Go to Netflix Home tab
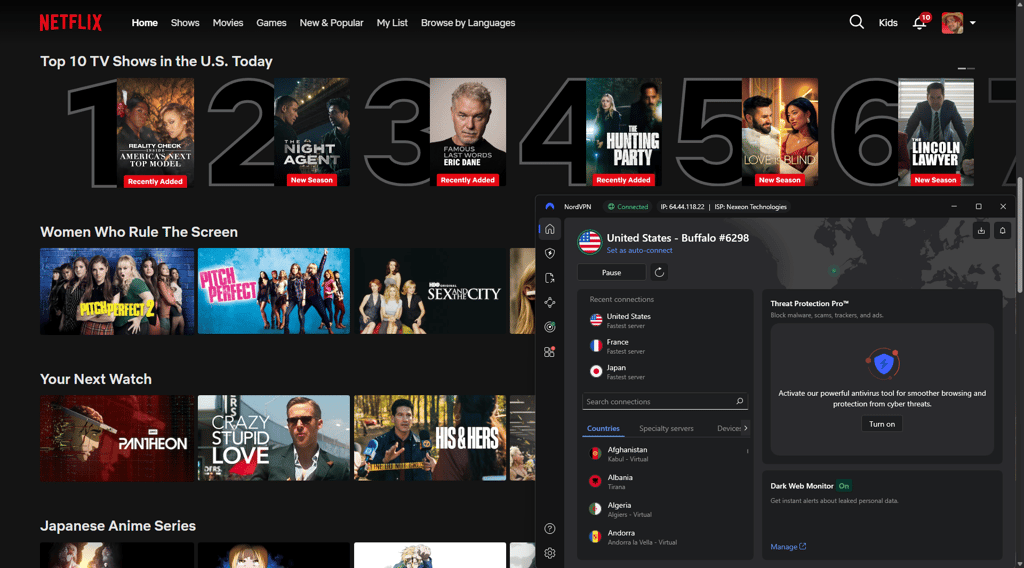Image resolution: width=1024 pixels, height=568 pixels. pyautogui.click(x=144, y=23)
